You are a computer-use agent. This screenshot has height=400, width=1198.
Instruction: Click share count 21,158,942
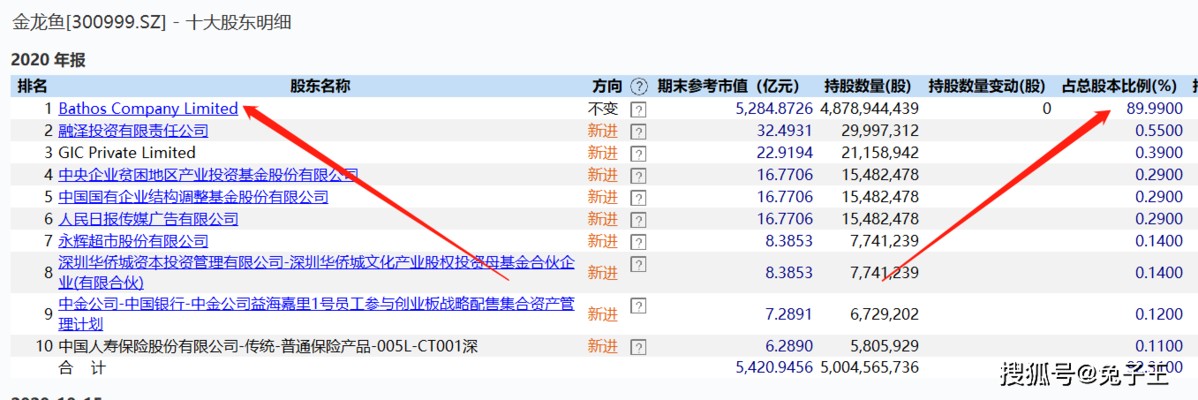pyautogui.click(x=882, y=153)
